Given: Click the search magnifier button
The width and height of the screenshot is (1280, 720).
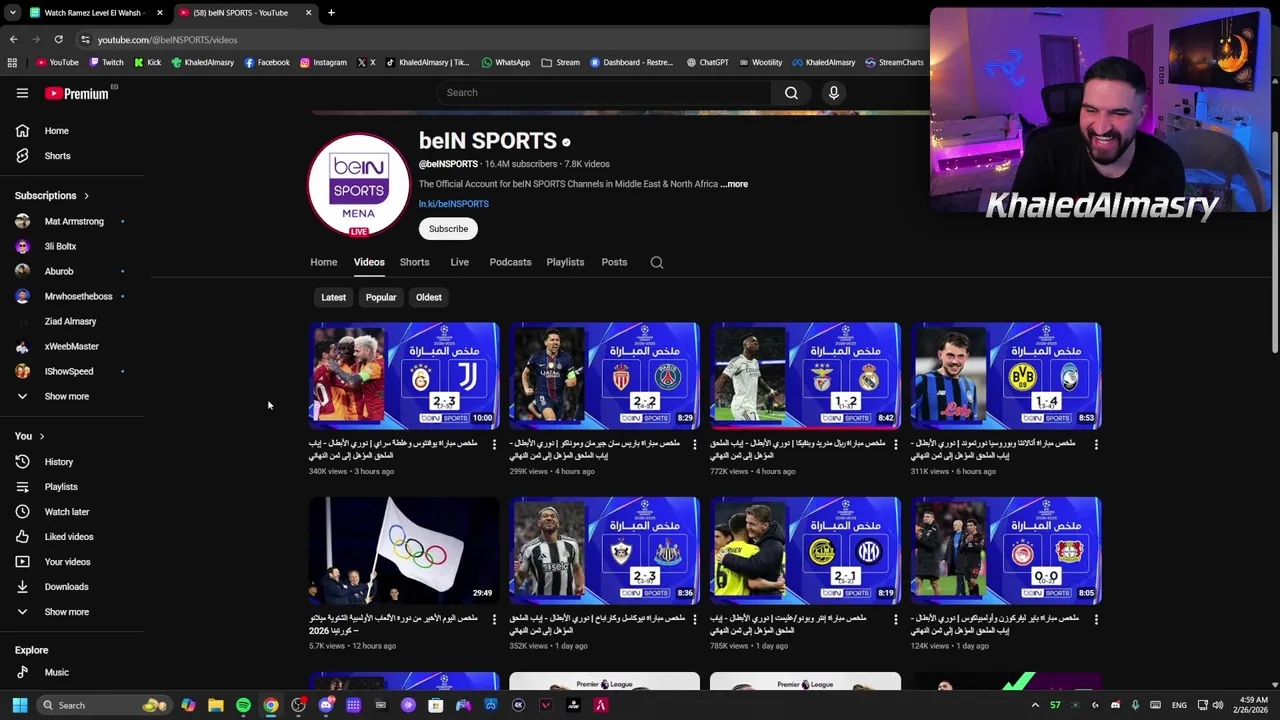Looking at the screenshot, I should 791,93.
